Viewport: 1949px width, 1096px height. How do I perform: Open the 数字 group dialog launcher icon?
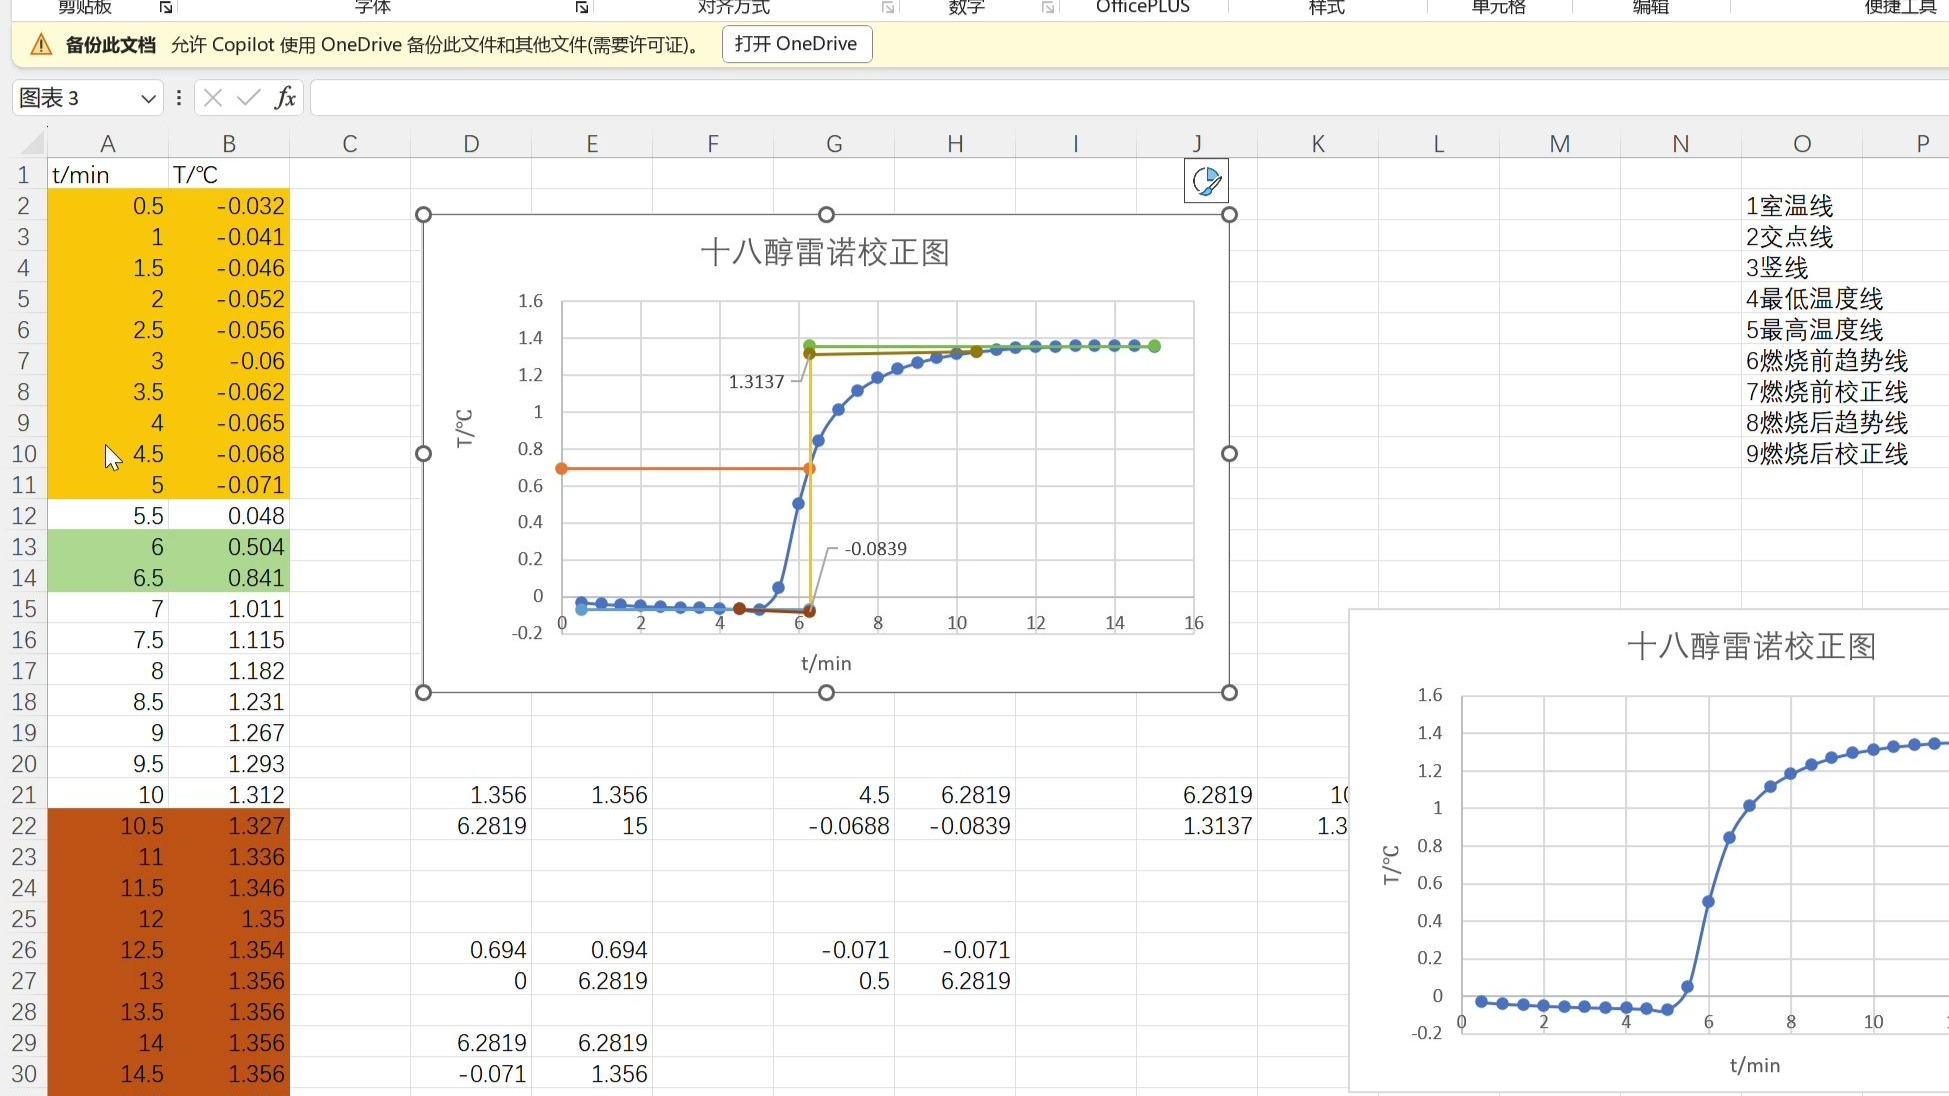(1049, 7)
